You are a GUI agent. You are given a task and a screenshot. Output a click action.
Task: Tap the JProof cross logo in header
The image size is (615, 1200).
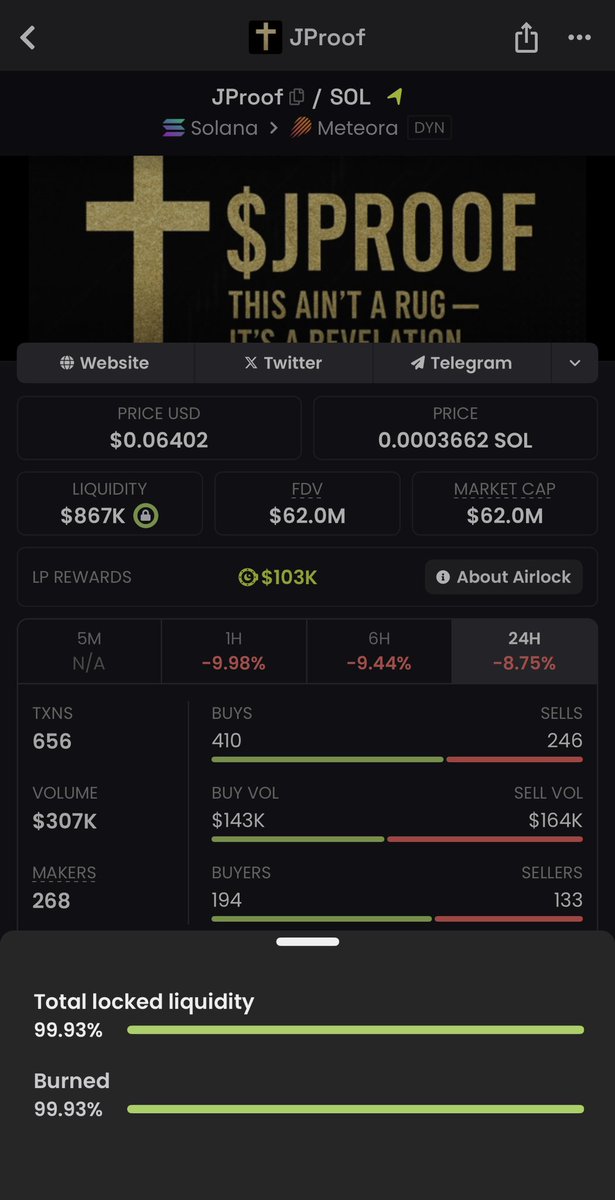click(265, 38)
